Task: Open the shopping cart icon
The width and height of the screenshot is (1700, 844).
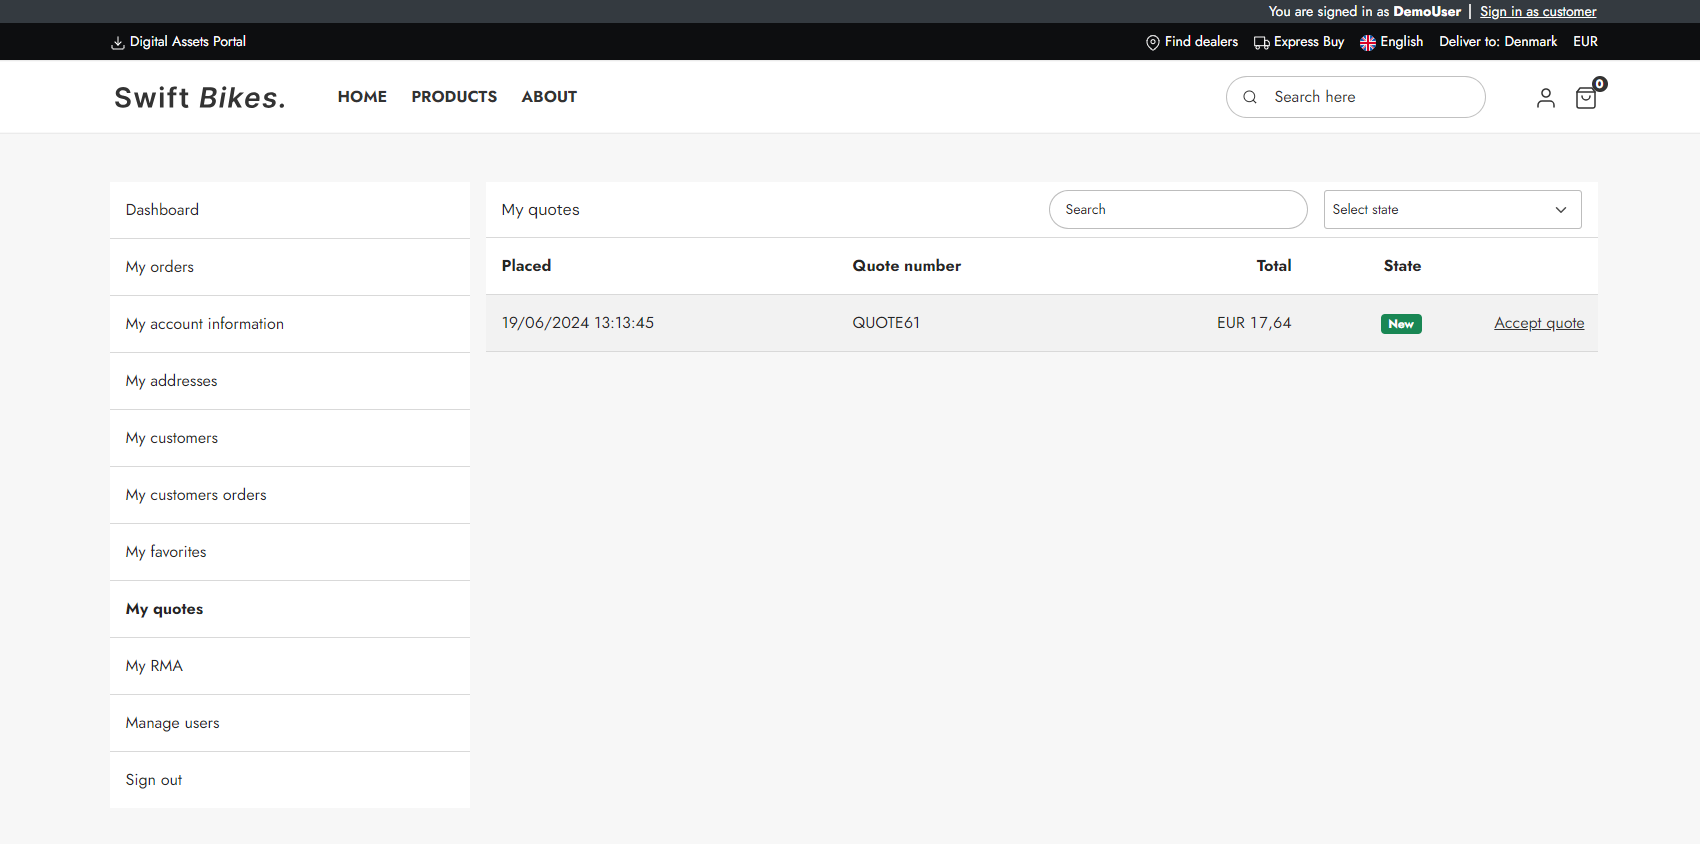Action: [1585, 98]
